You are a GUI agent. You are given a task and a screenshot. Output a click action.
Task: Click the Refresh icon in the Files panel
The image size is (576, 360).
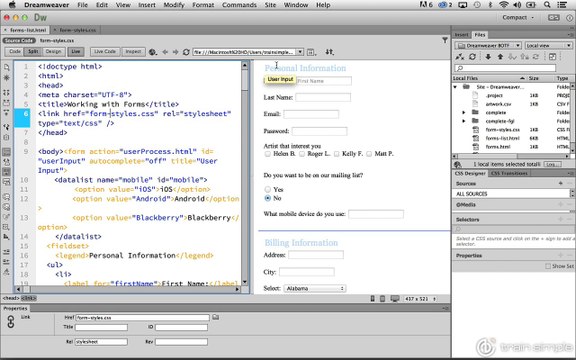pos(473,57)
